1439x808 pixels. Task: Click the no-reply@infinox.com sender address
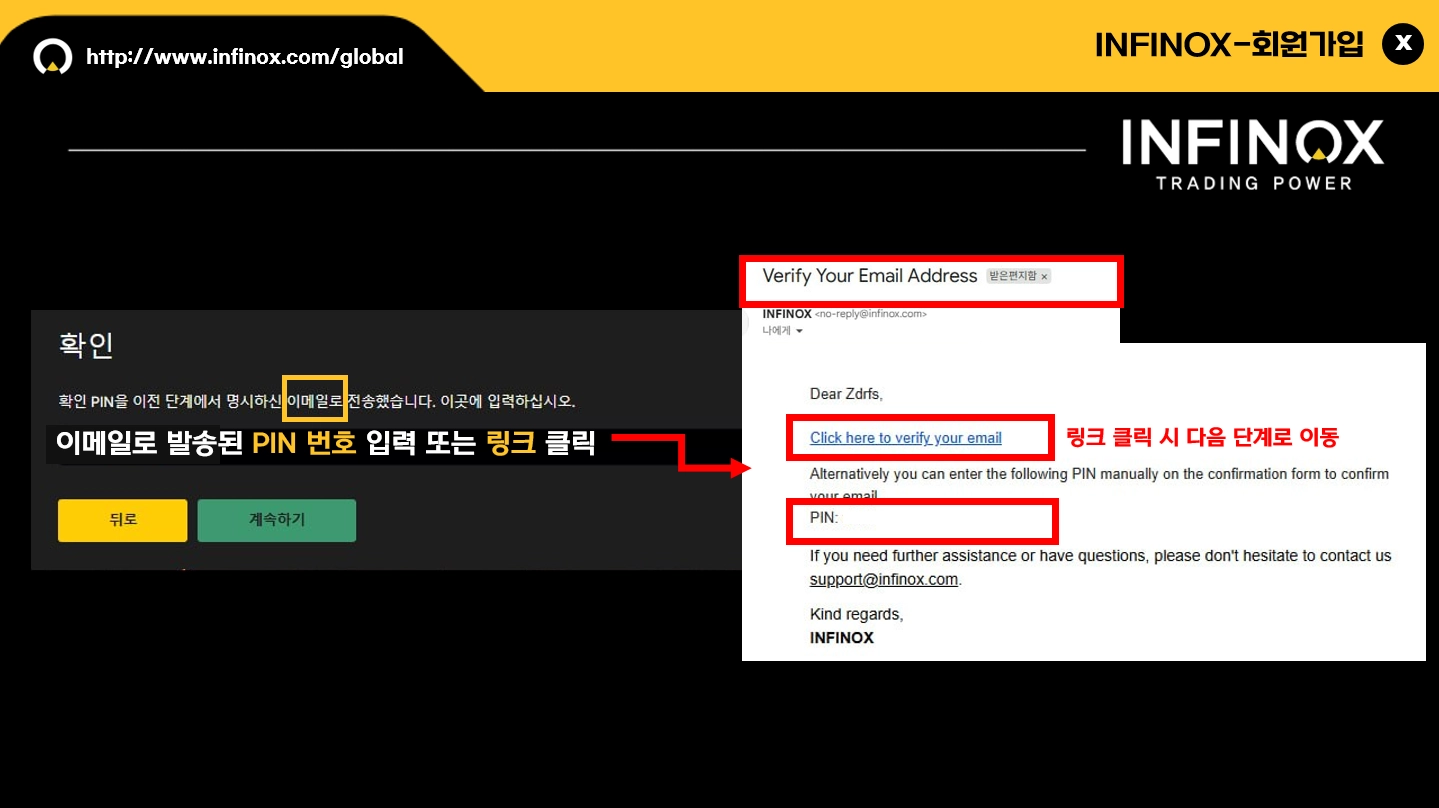coord(871,314)
